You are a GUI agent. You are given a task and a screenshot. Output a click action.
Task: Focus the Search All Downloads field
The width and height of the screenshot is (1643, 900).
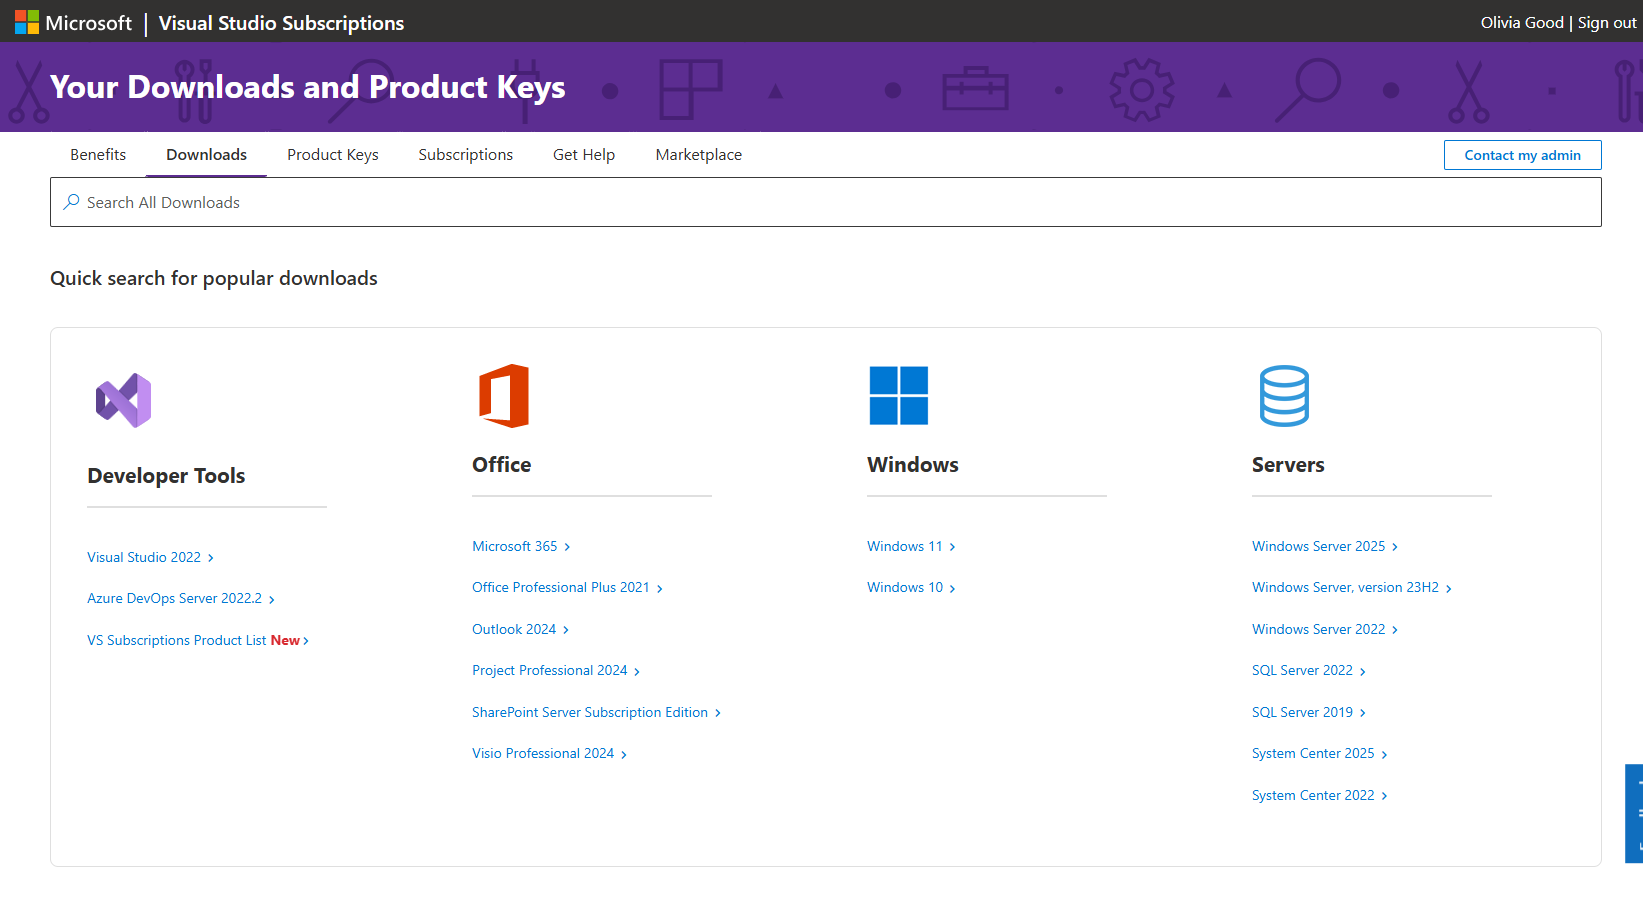click(826, 202)
